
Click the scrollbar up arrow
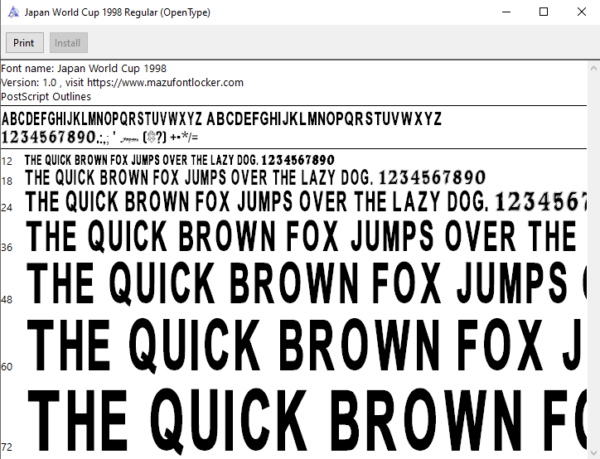593,68
